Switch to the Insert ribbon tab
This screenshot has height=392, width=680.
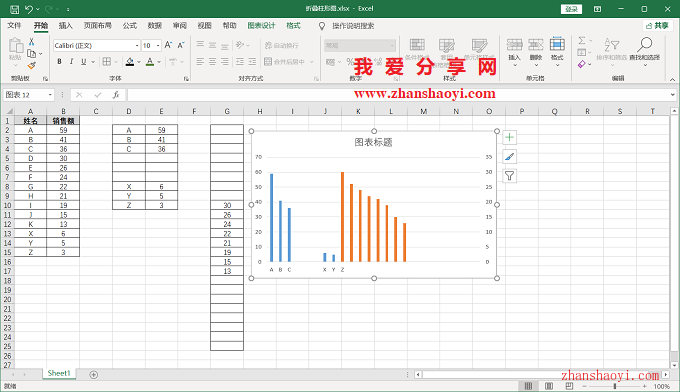point(65,26)
